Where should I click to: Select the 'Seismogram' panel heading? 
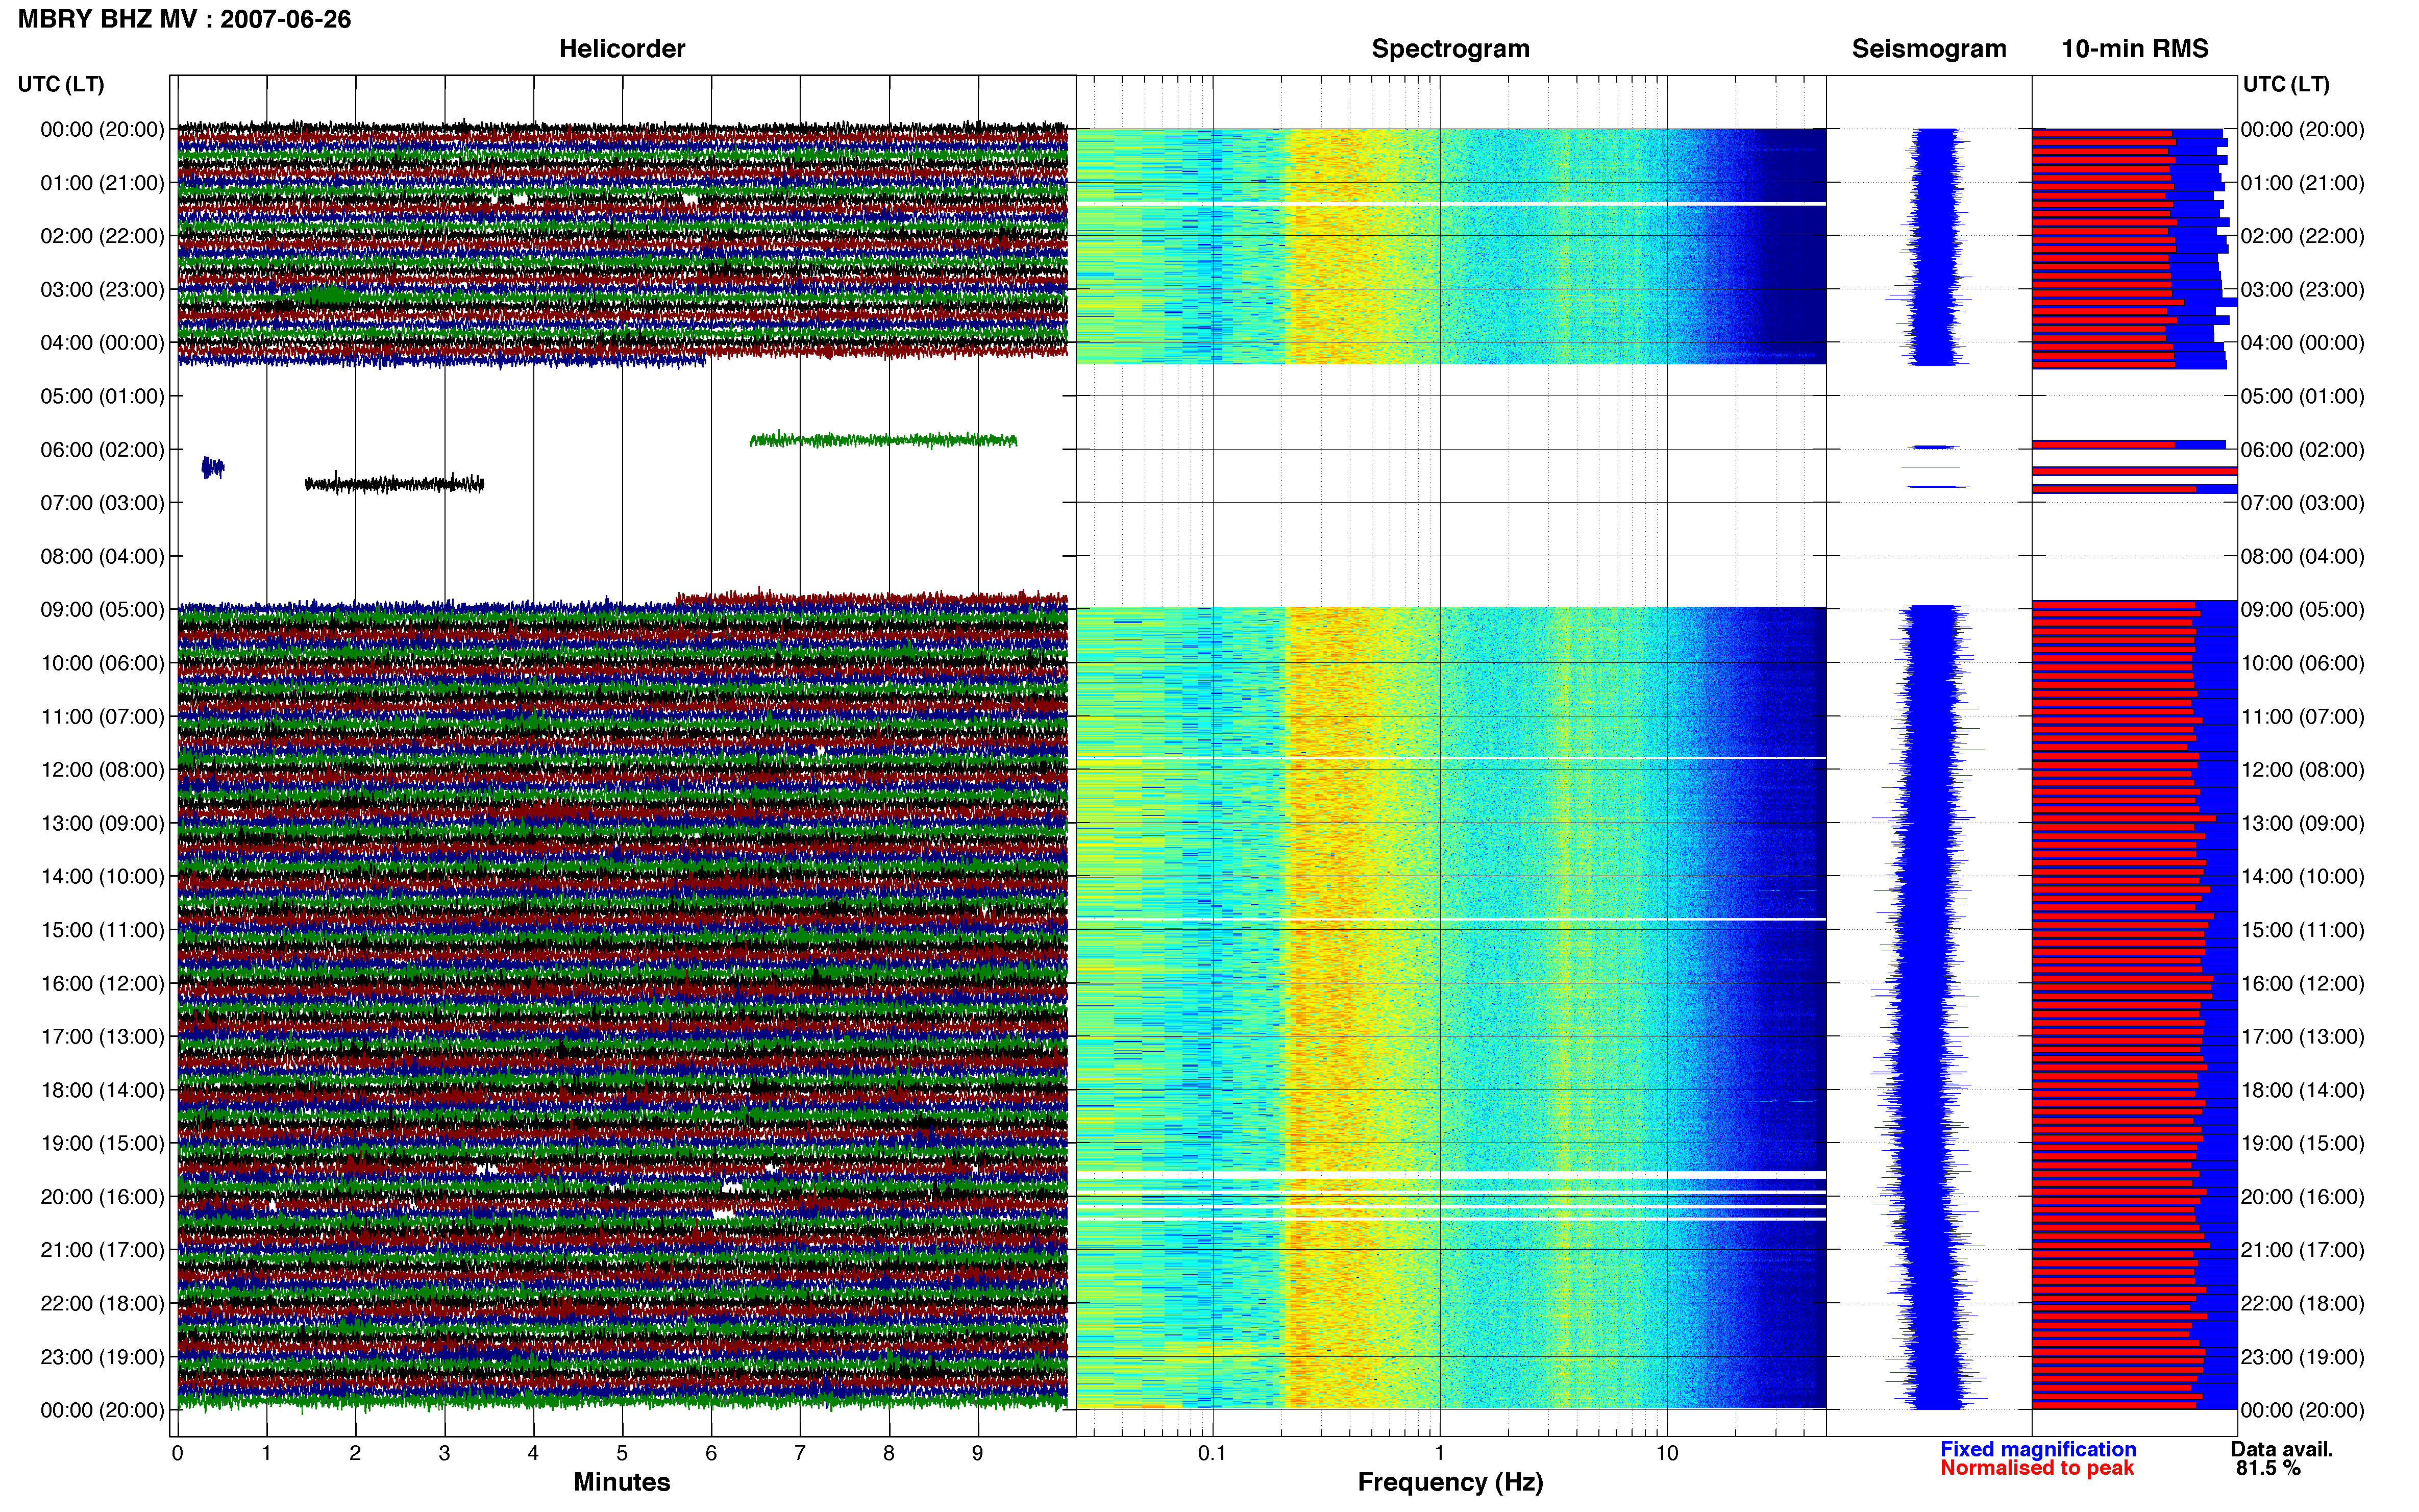[1929, 49]
